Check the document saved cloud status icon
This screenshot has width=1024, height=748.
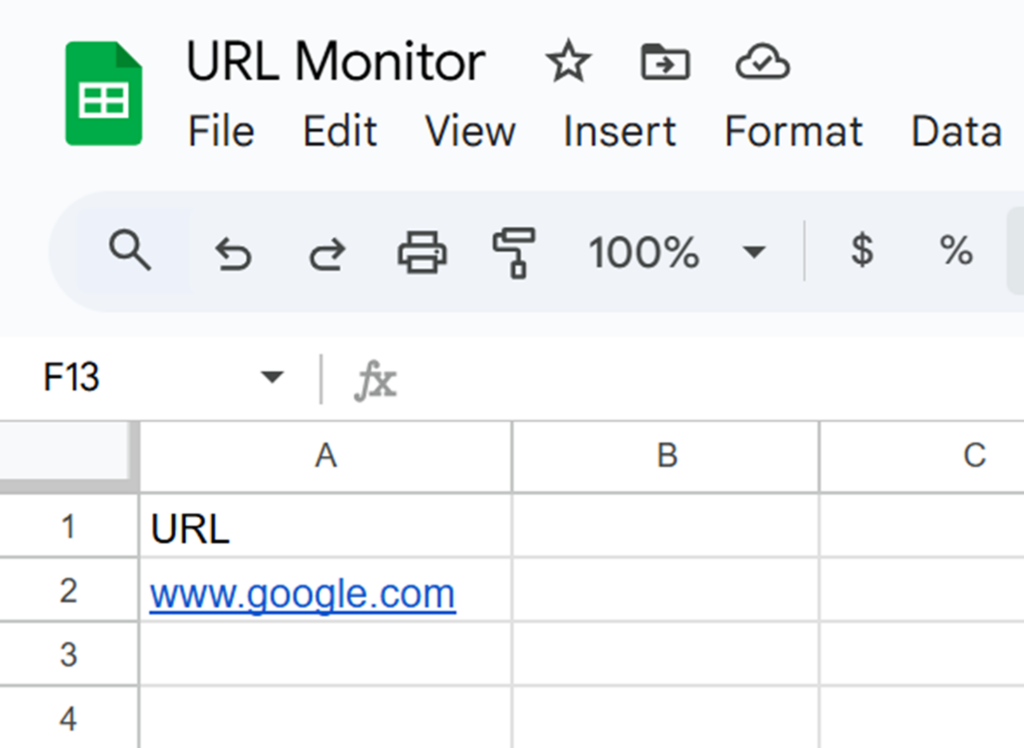[762, 61]
